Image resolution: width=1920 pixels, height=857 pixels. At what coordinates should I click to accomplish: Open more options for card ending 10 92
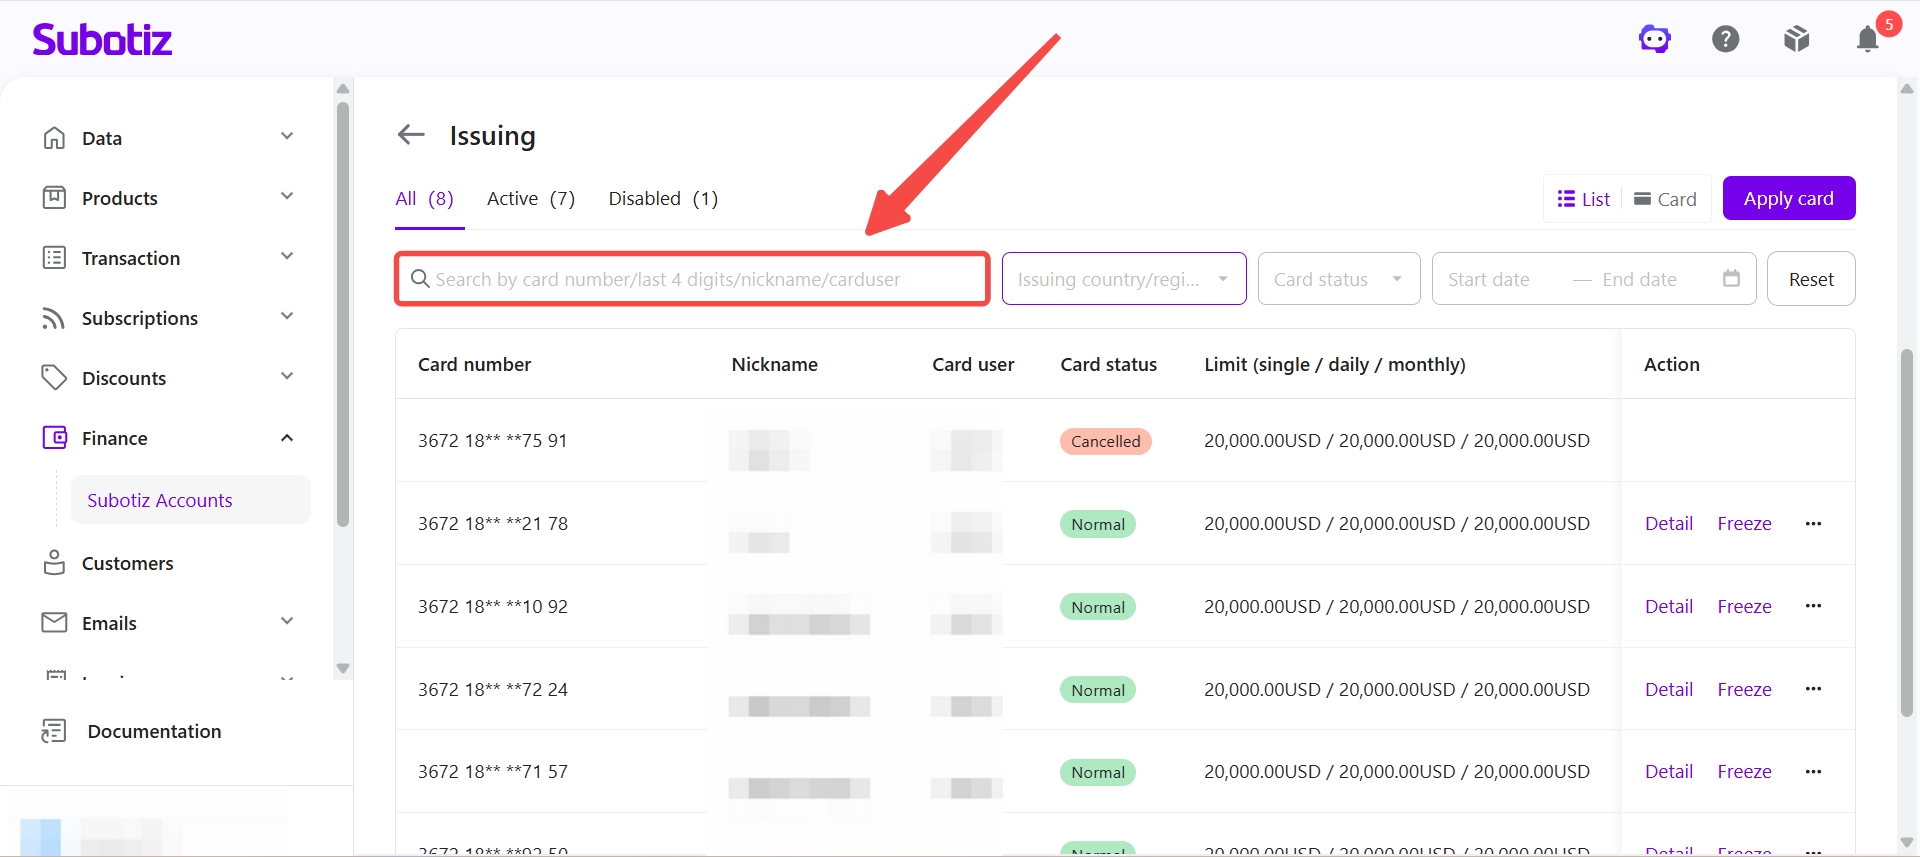(1813, 606)
